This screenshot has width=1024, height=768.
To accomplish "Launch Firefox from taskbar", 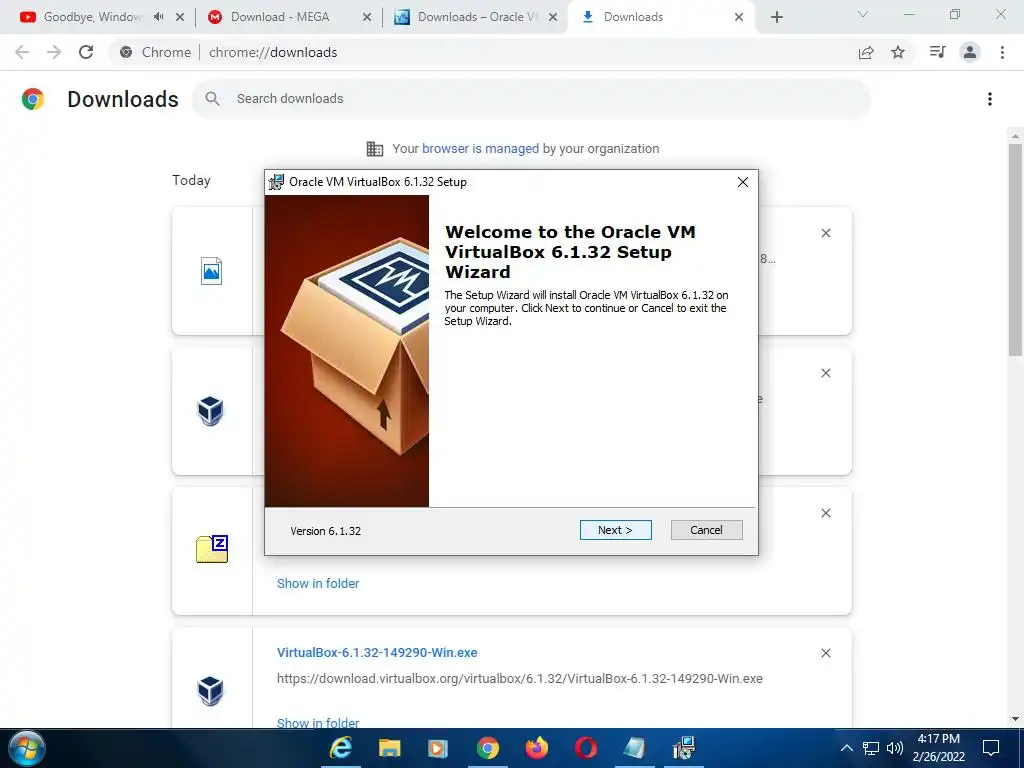I will tap(537, 748).
